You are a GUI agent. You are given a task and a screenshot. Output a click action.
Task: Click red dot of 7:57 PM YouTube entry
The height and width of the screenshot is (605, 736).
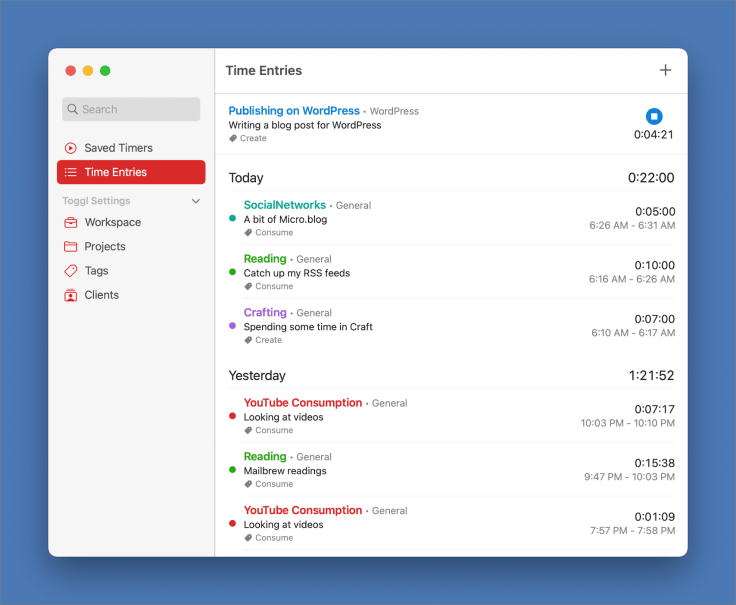click(232, 523)
